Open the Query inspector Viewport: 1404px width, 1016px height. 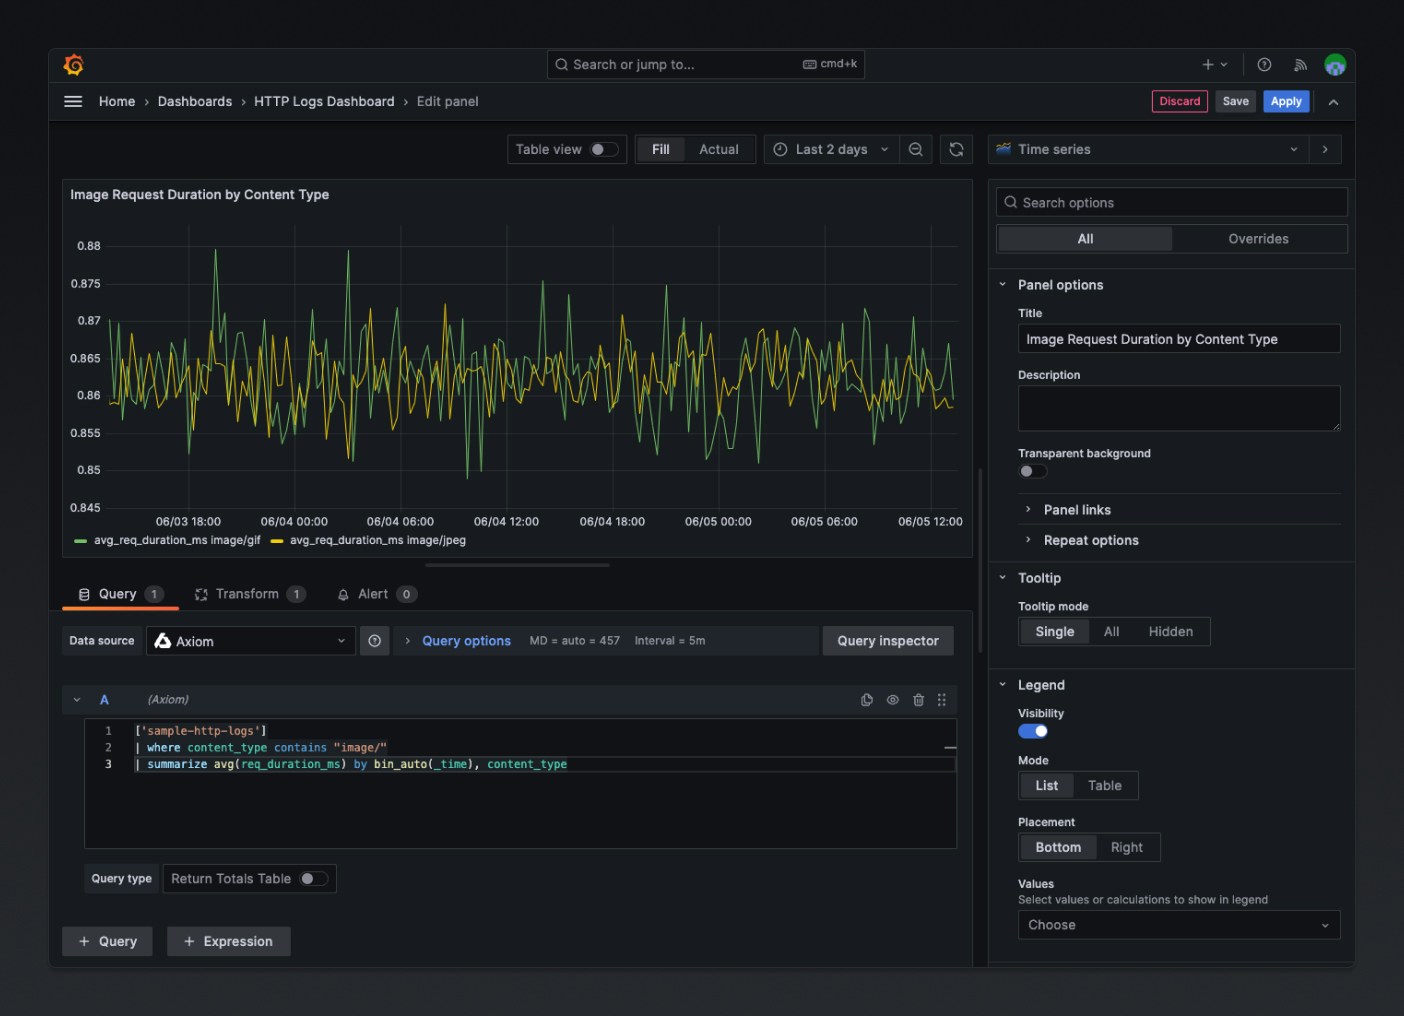point(887,641)
